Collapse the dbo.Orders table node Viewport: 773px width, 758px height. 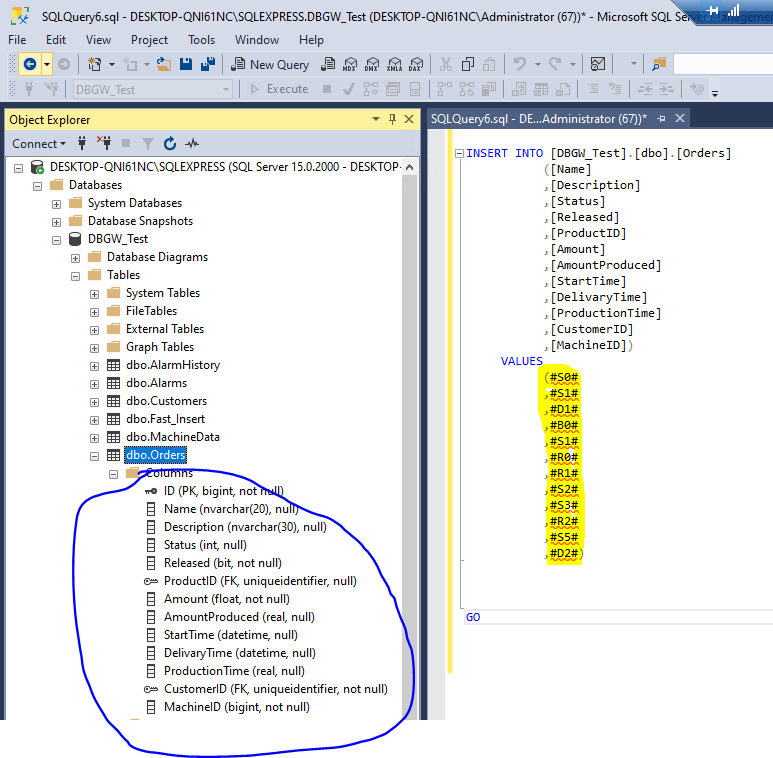click(x=94, y=455)
